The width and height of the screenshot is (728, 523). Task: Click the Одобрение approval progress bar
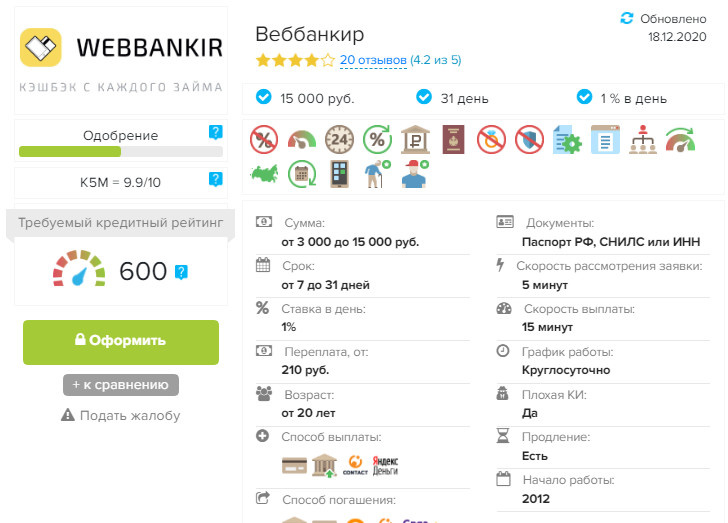coord(121,151)
